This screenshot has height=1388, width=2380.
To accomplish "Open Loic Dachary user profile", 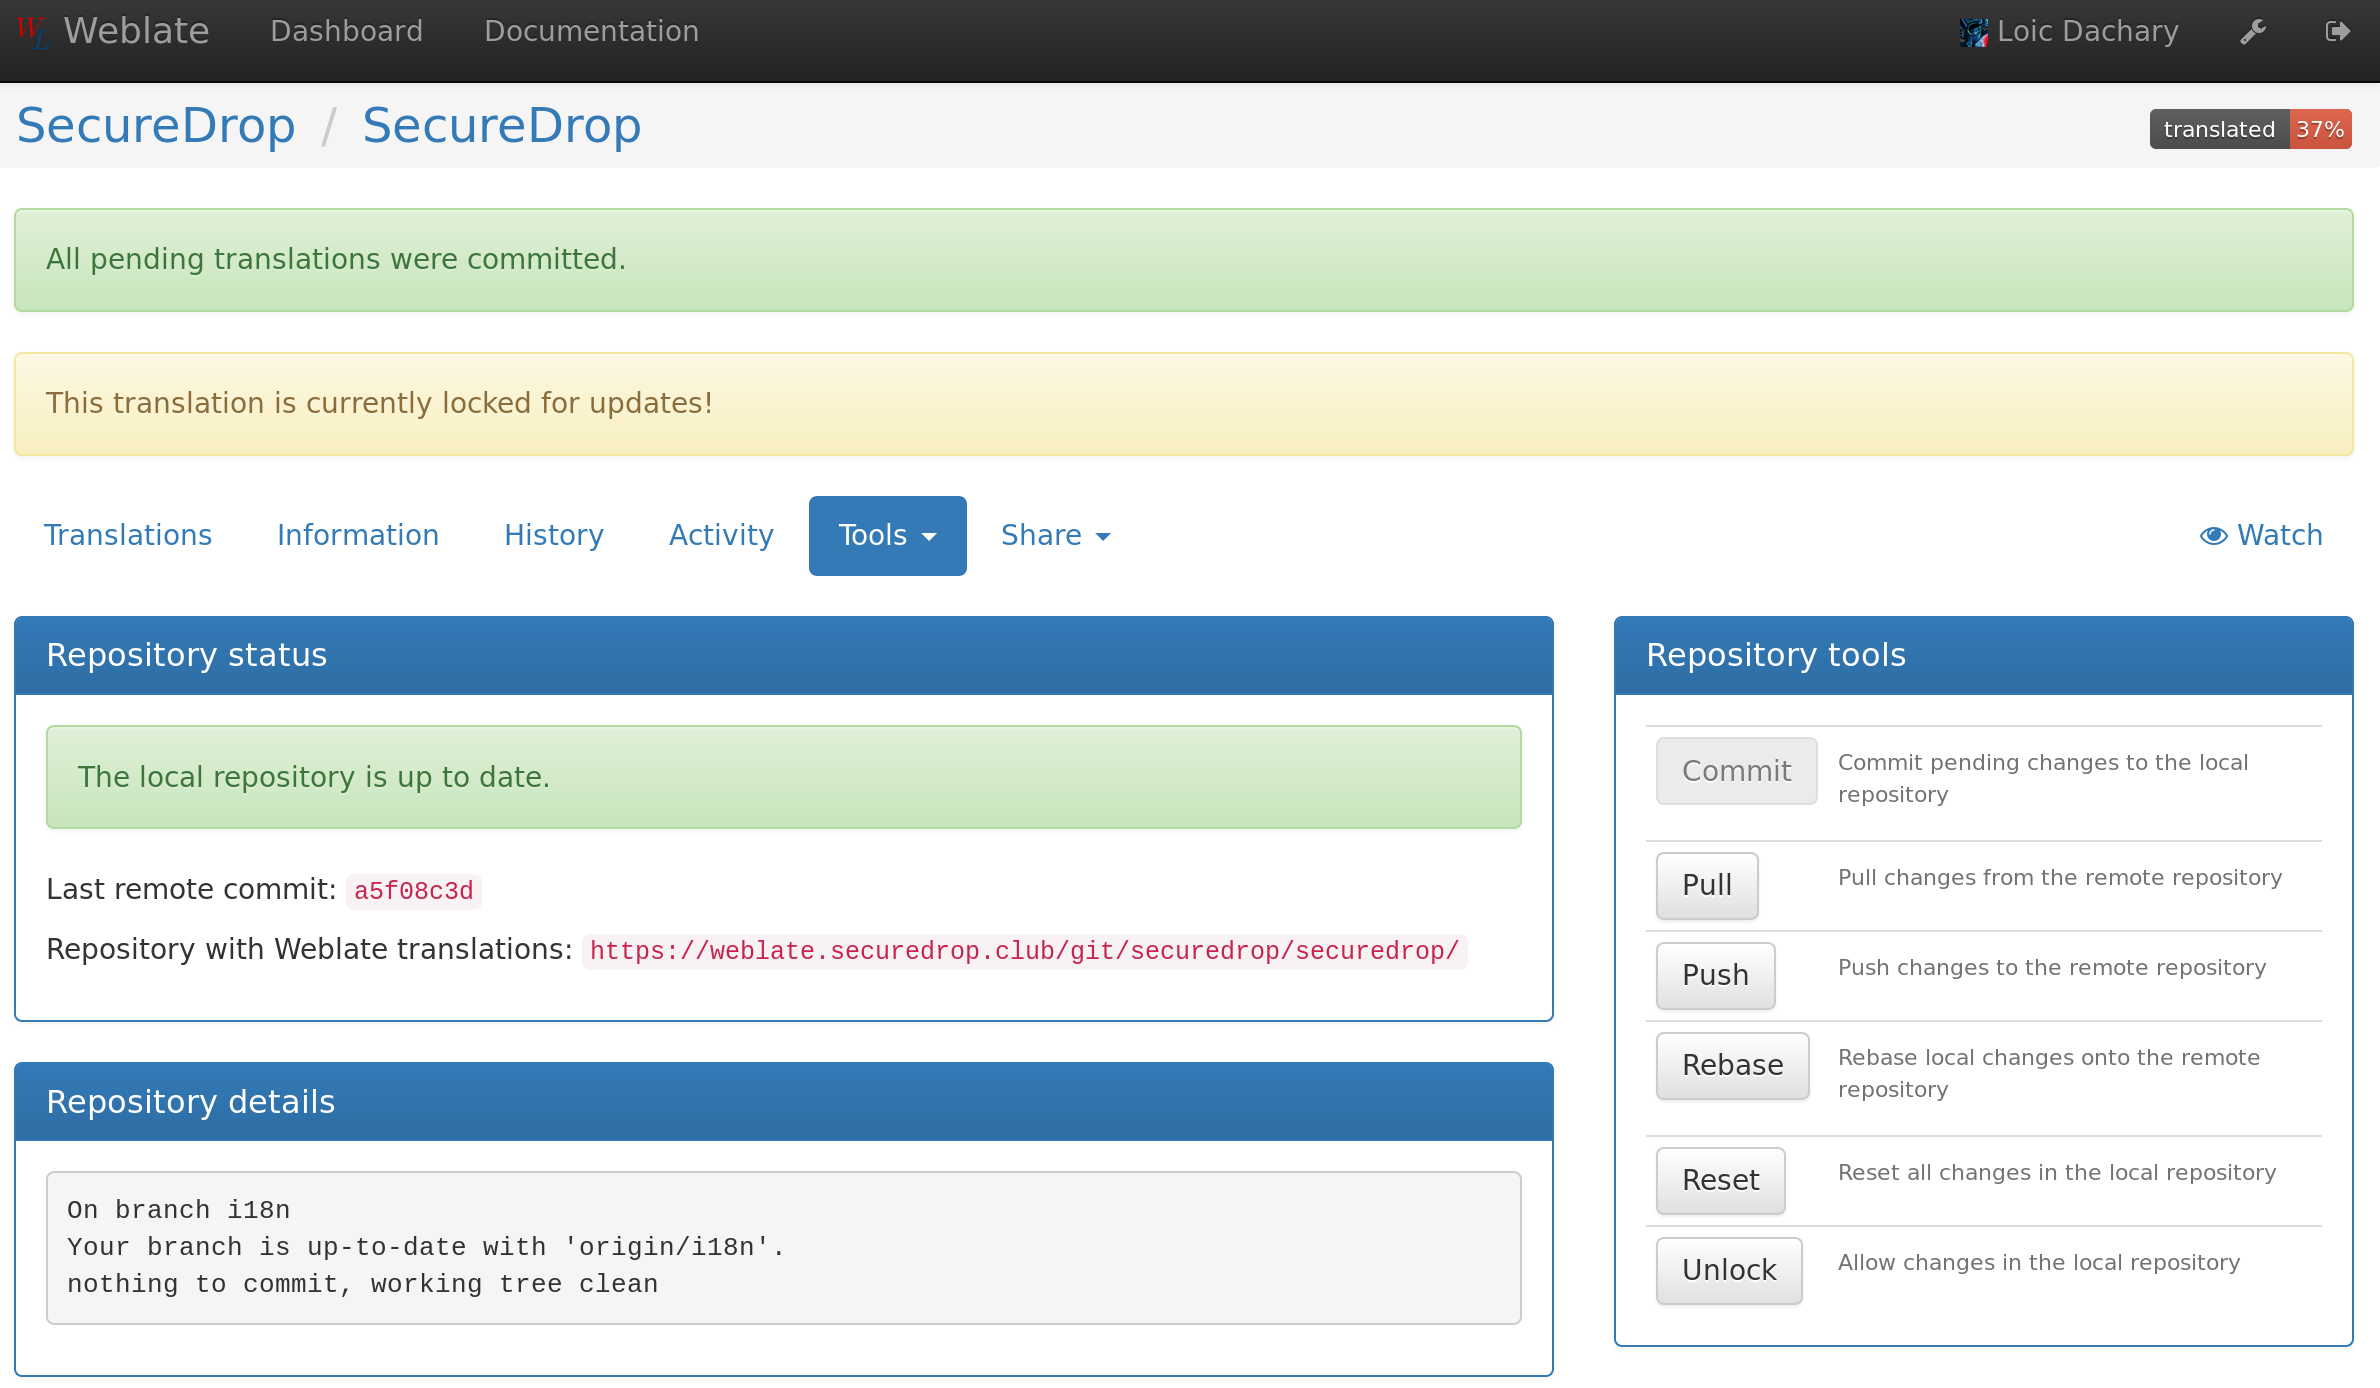I will tap(2087, 32).
